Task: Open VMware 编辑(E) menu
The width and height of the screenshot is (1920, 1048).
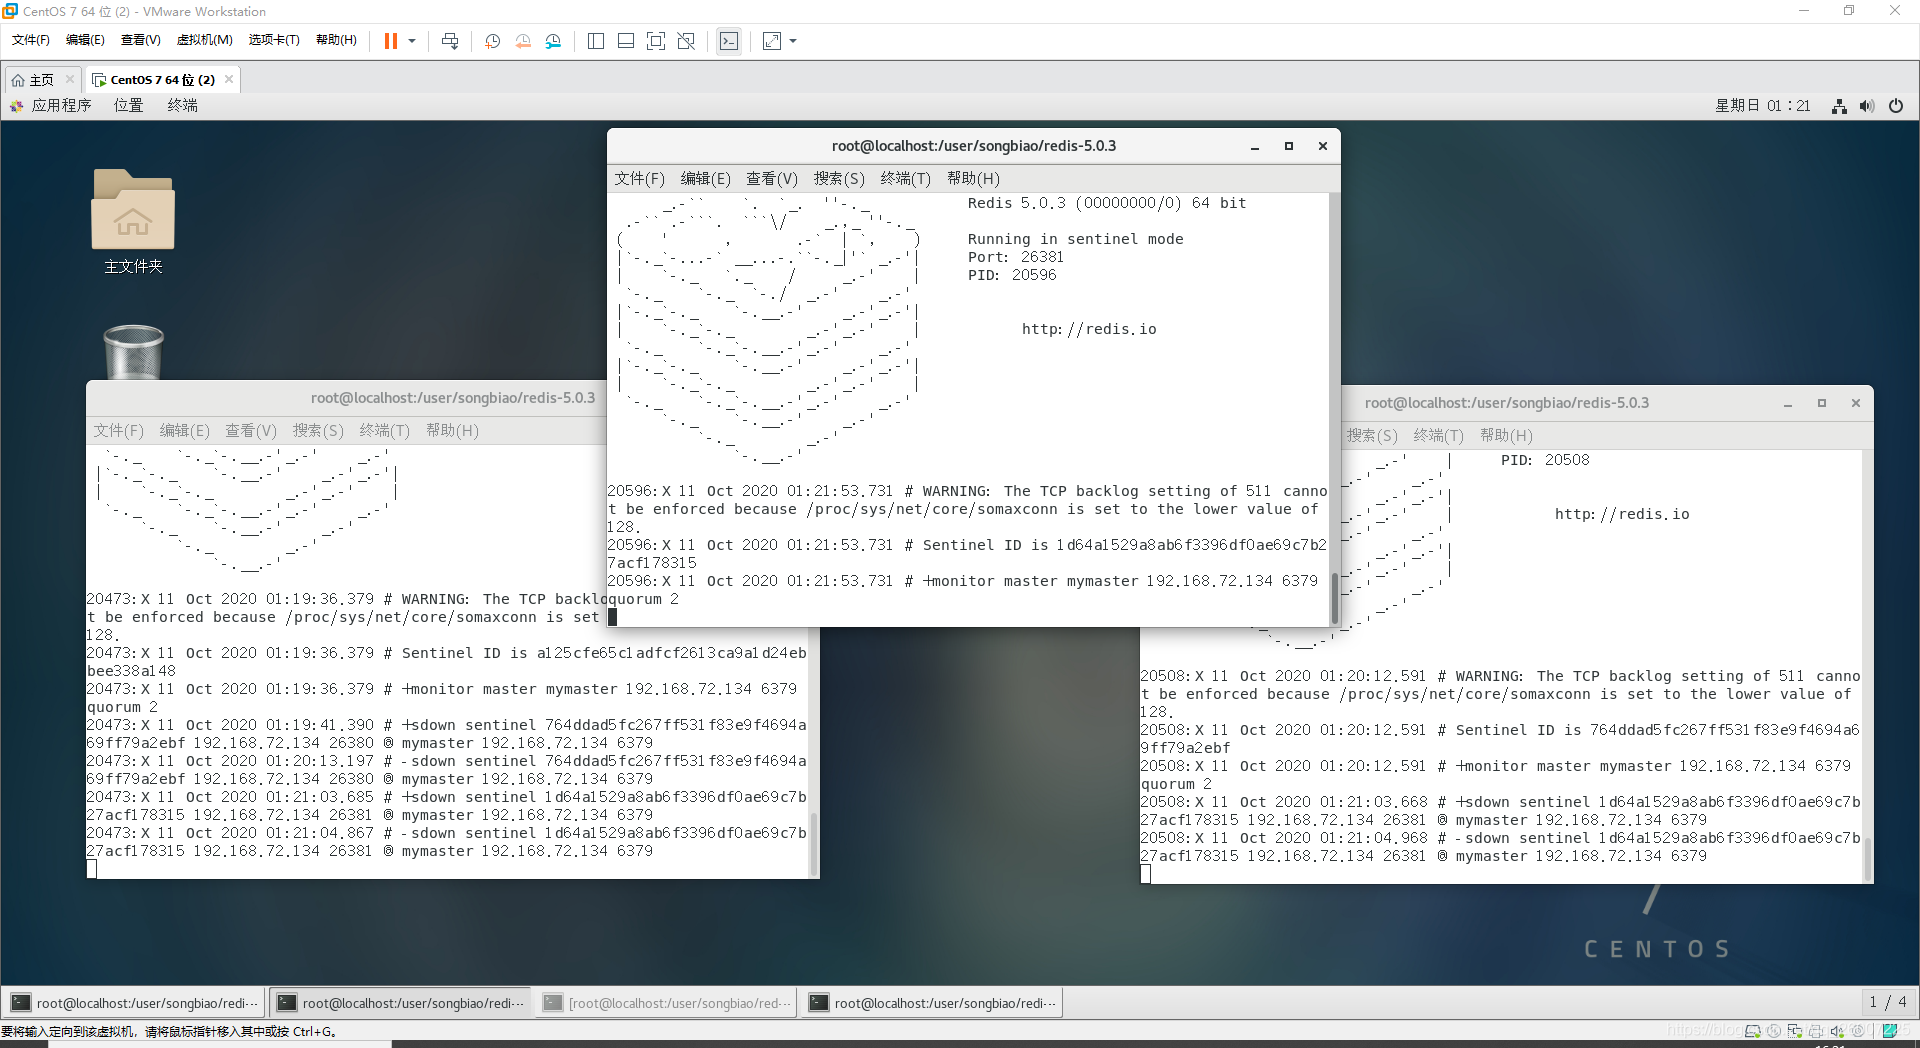Action: point(85,40)
